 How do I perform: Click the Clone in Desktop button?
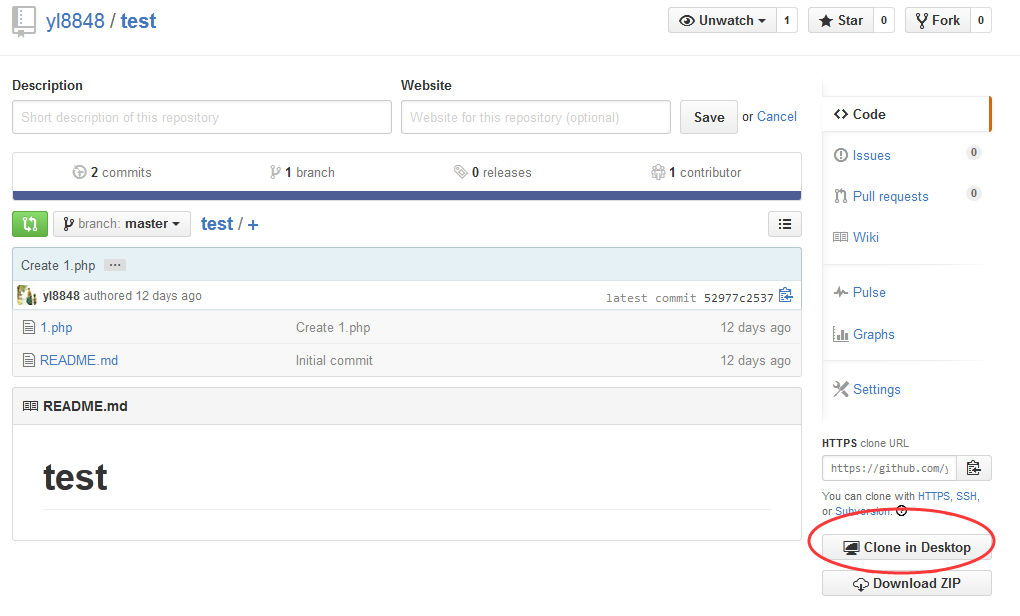coord(907,547)
